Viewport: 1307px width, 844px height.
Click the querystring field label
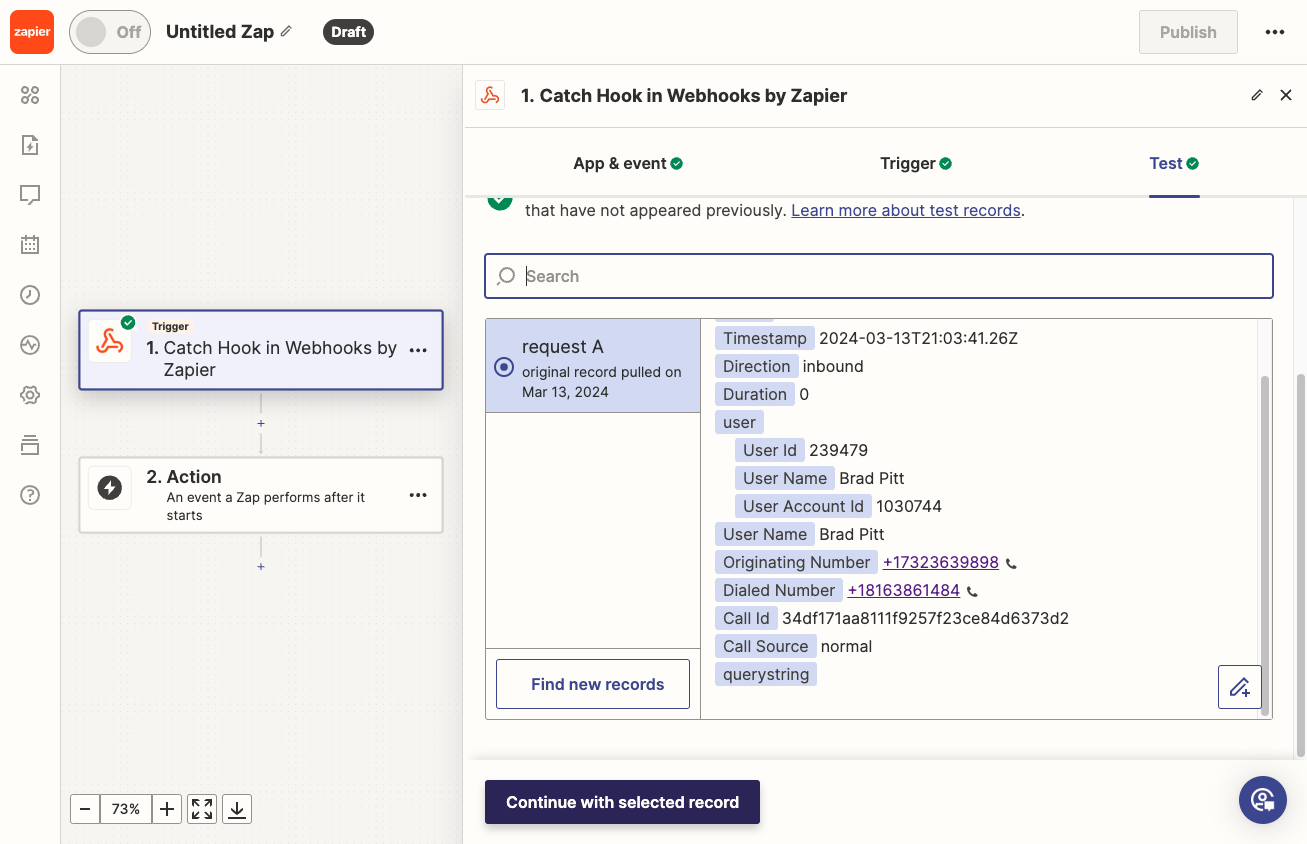[x=766, y=674]
